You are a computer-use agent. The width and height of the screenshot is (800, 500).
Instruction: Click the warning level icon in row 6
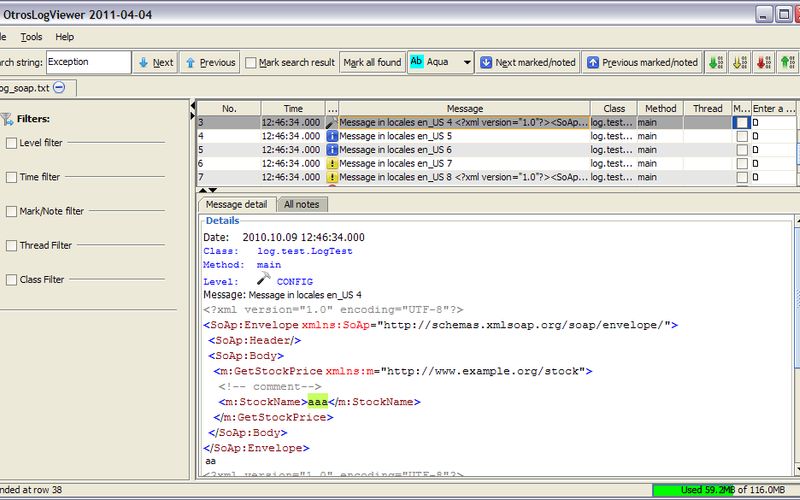[332, 163]
